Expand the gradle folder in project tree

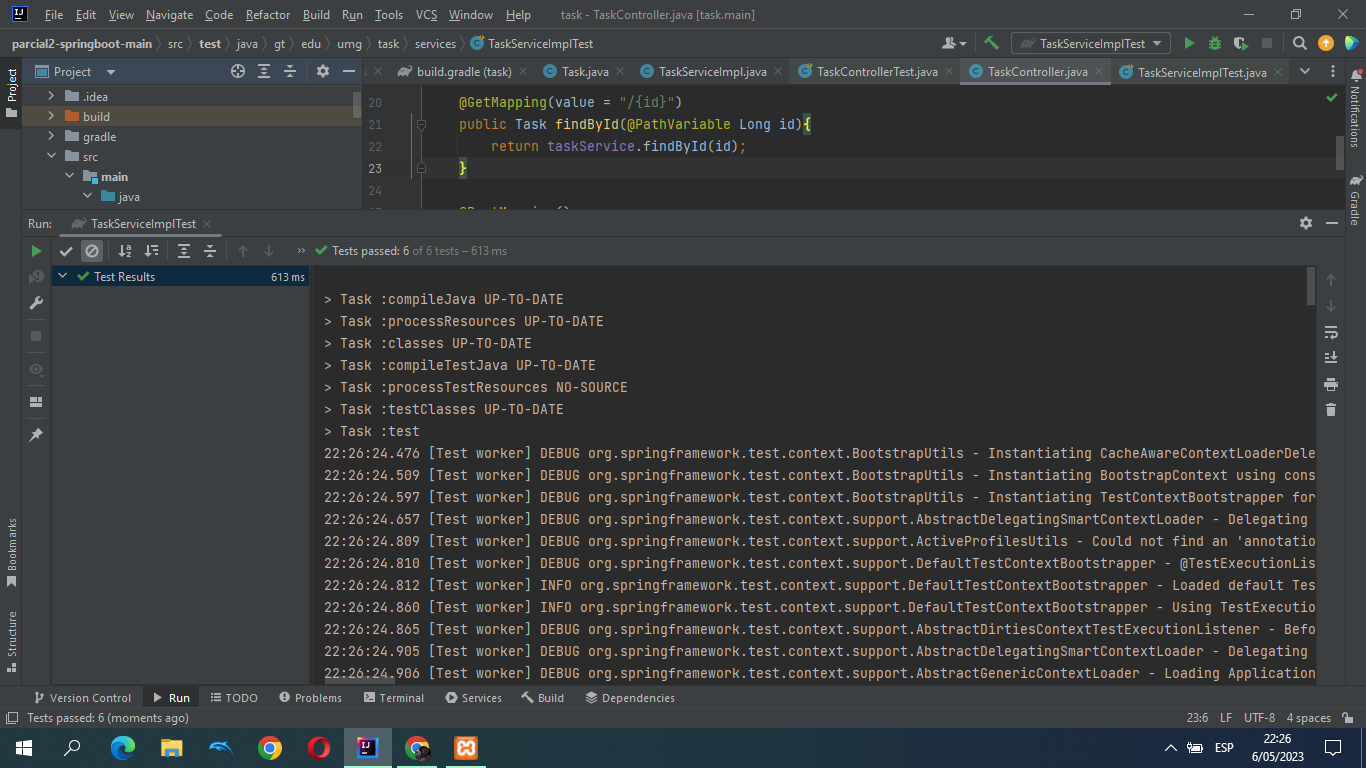[52, 137]
